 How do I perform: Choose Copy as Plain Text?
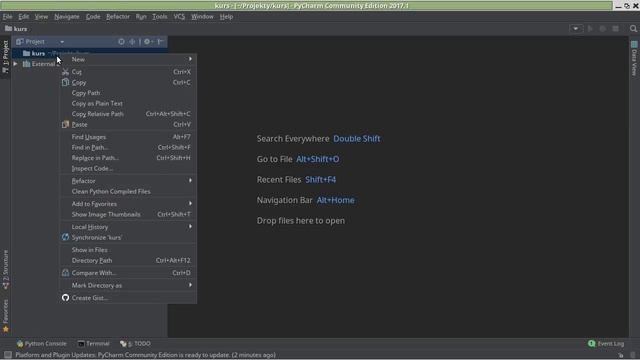[128, 104]
